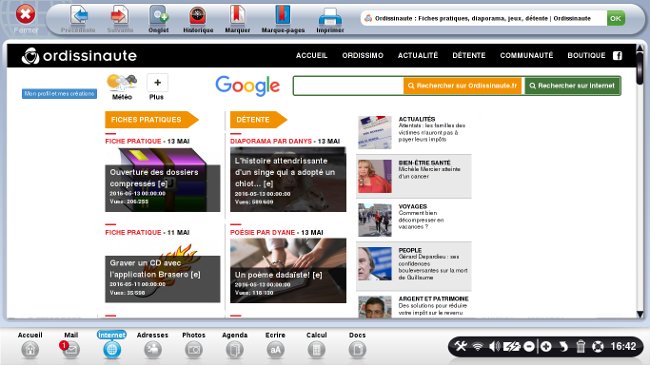Click the Imprimer printer icon

(x=330, y=17)
